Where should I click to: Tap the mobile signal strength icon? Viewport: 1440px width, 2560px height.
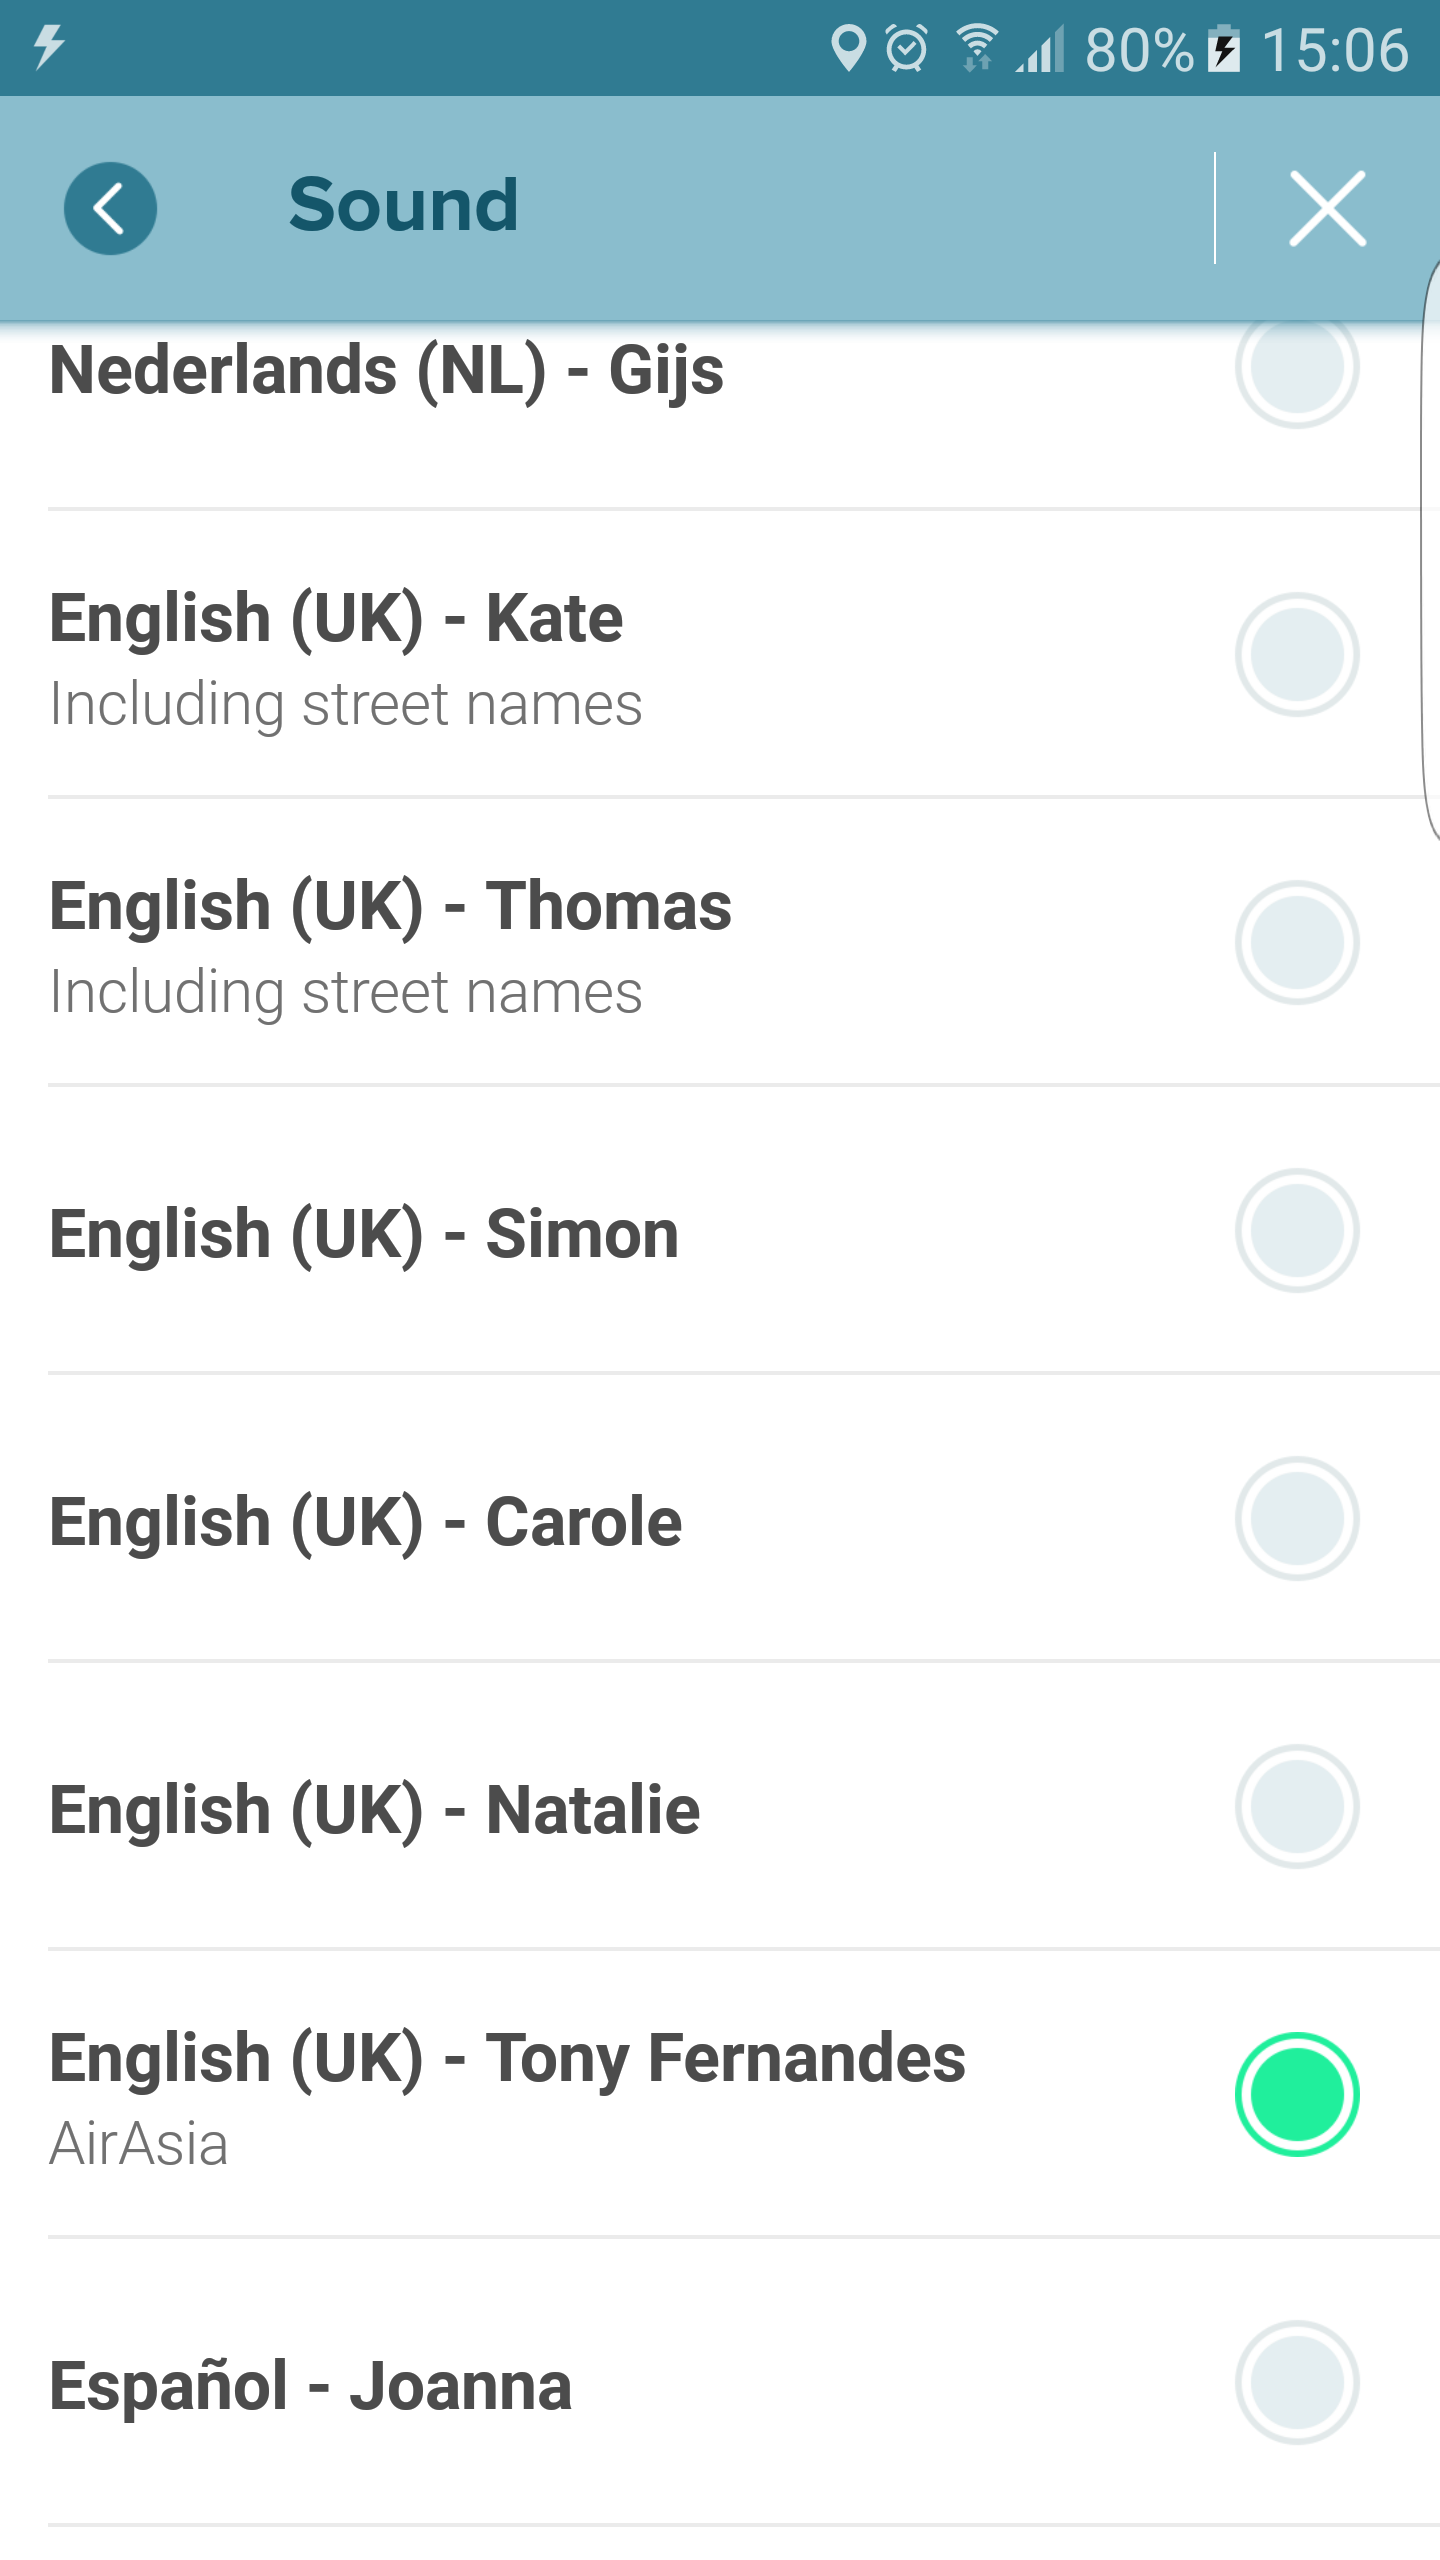coord(1041,49)
